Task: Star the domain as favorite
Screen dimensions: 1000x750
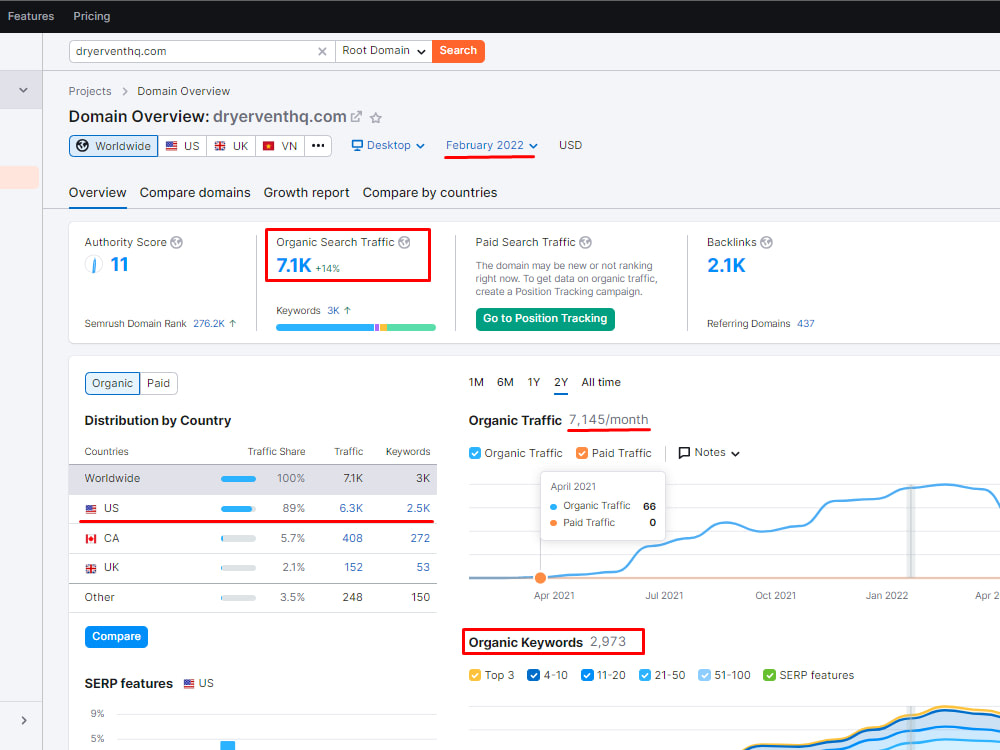Action: click(376, 117)
